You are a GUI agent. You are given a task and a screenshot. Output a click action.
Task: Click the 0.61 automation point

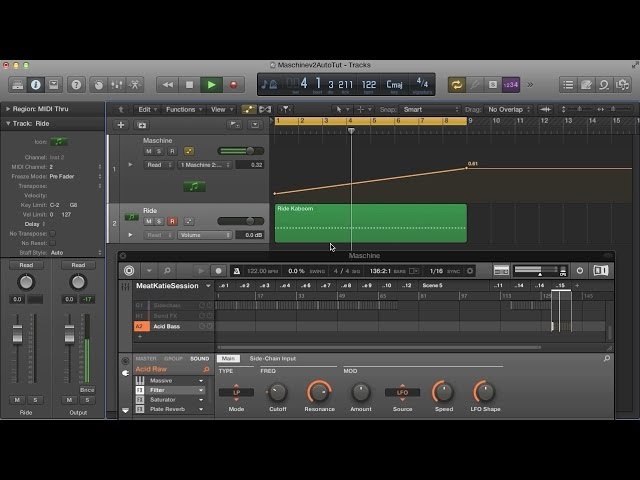coord(467,168)
